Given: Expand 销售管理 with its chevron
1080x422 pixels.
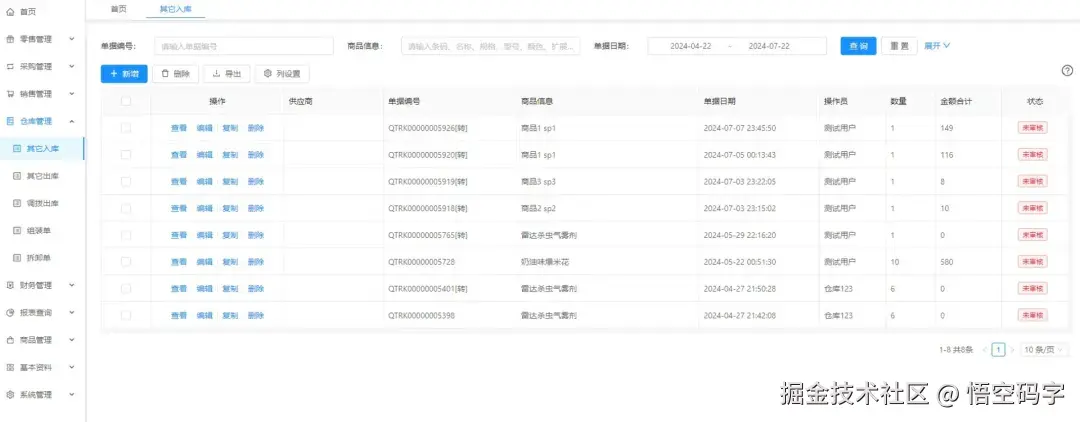Looking at the screenshot, I should pyautogui.click(x=72, y=94).
